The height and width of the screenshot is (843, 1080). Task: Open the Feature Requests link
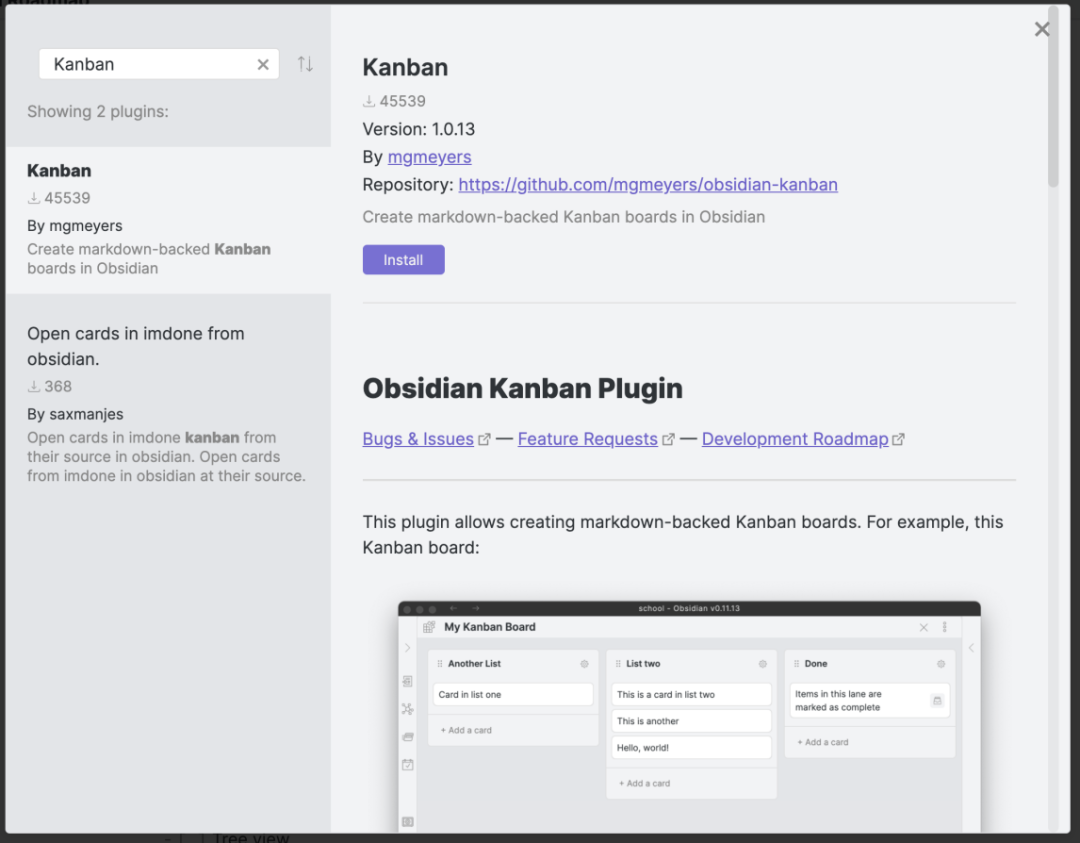(x=588, y=439)
